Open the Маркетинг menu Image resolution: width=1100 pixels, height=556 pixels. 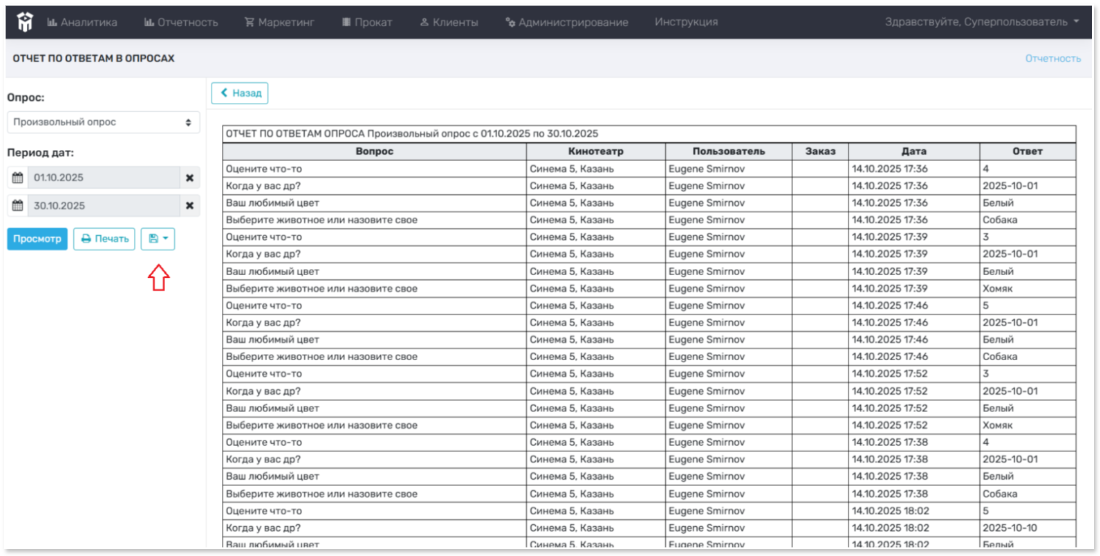tap(279, 22)
